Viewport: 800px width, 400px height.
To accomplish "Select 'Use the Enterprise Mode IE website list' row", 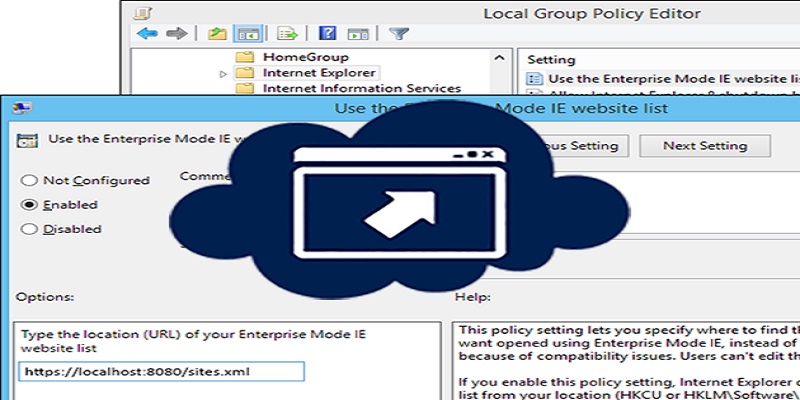I will (x=663, y=79).
